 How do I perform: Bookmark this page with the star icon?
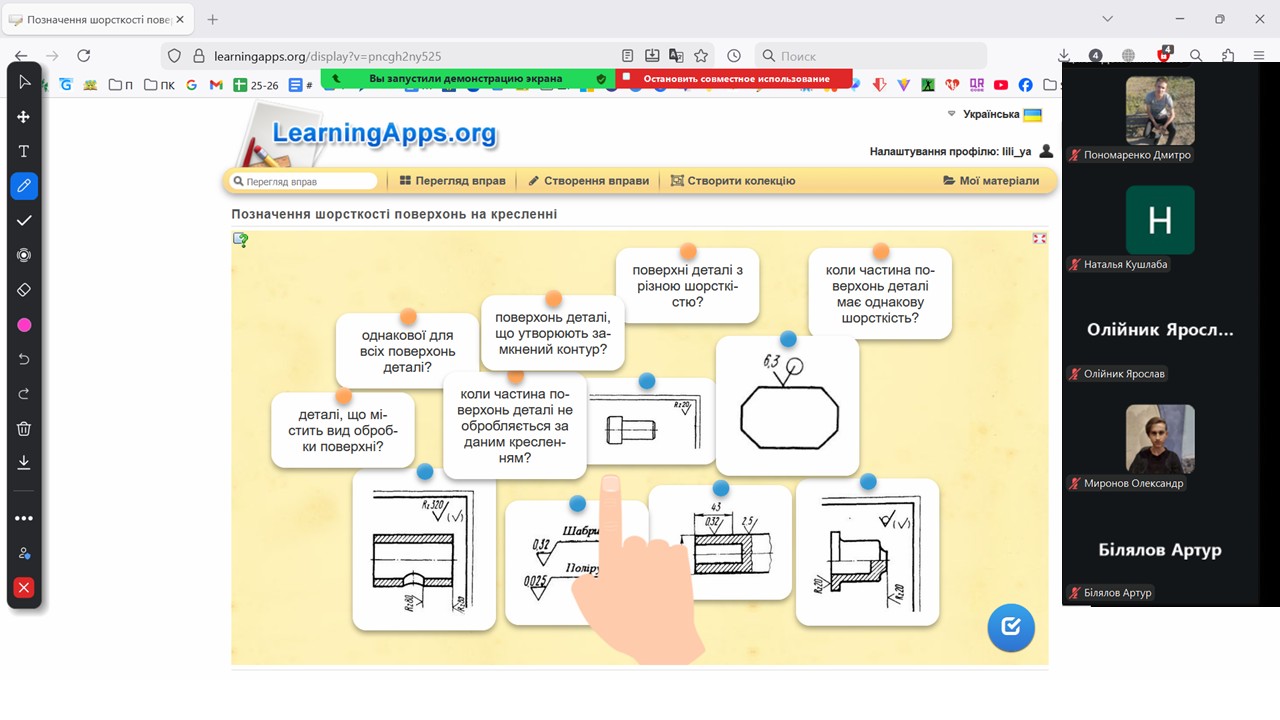pos(701,56)
